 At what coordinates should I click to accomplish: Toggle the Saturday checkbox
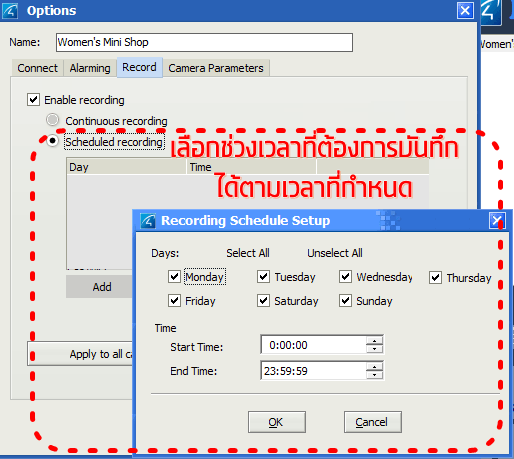pos(263,301)
